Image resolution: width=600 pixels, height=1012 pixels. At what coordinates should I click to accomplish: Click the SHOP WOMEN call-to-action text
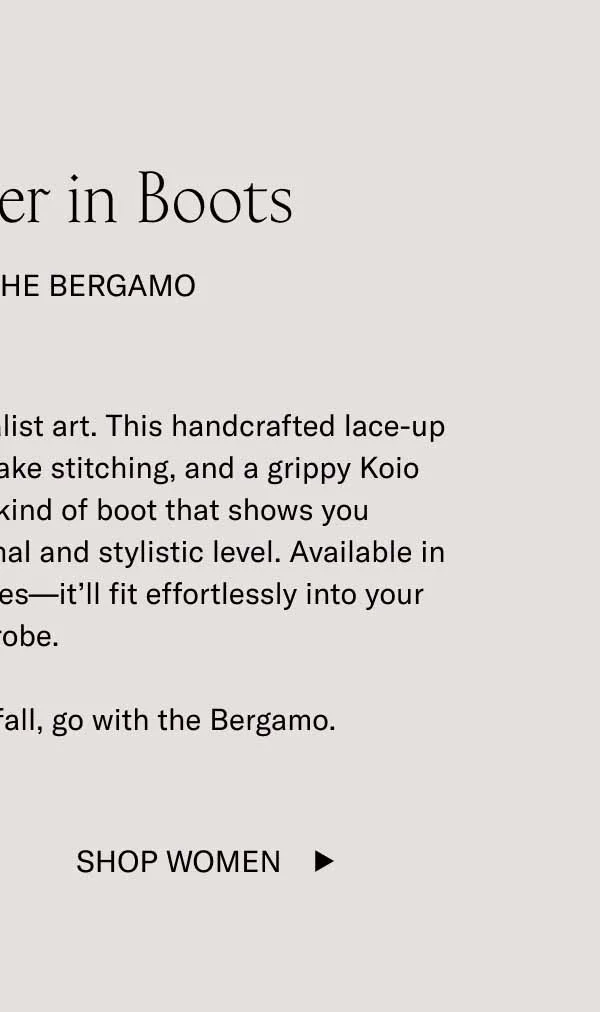(x=178, y=861)
